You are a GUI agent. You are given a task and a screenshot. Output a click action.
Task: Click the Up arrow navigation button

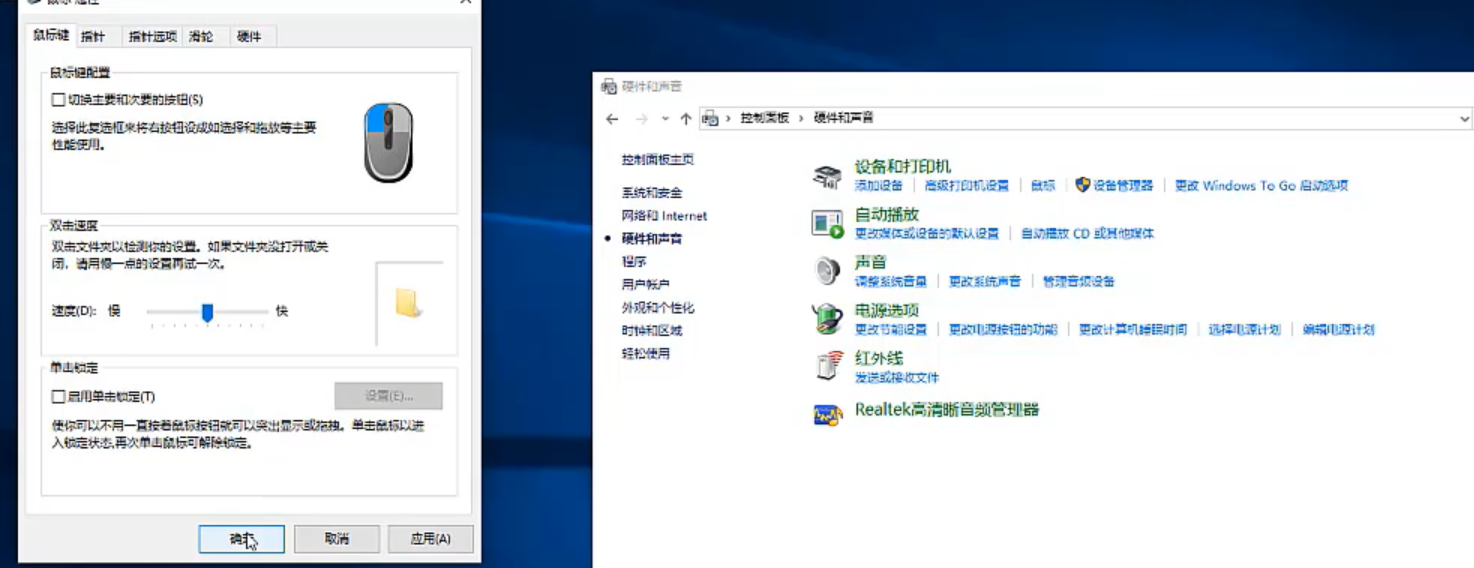point(685,118)
